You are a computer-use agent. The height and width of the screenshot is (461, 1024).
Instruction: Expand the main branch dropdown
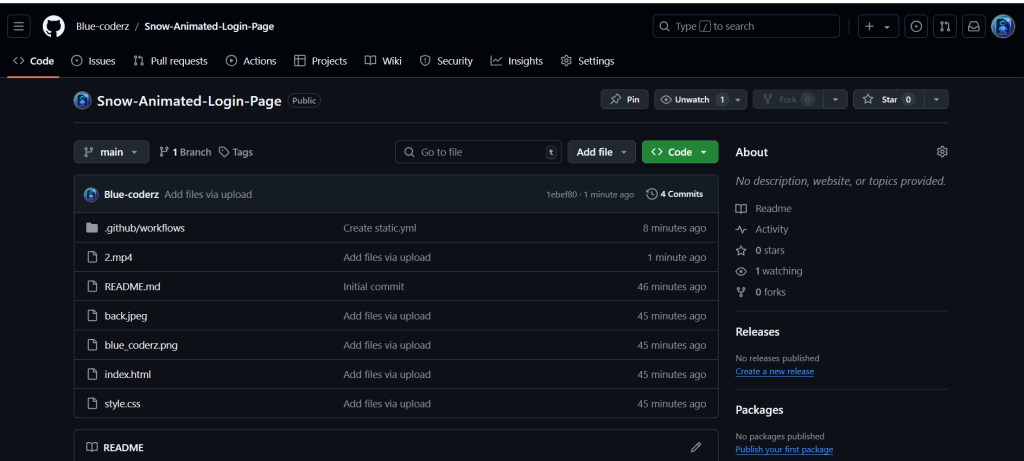click(x=111, y=151)
